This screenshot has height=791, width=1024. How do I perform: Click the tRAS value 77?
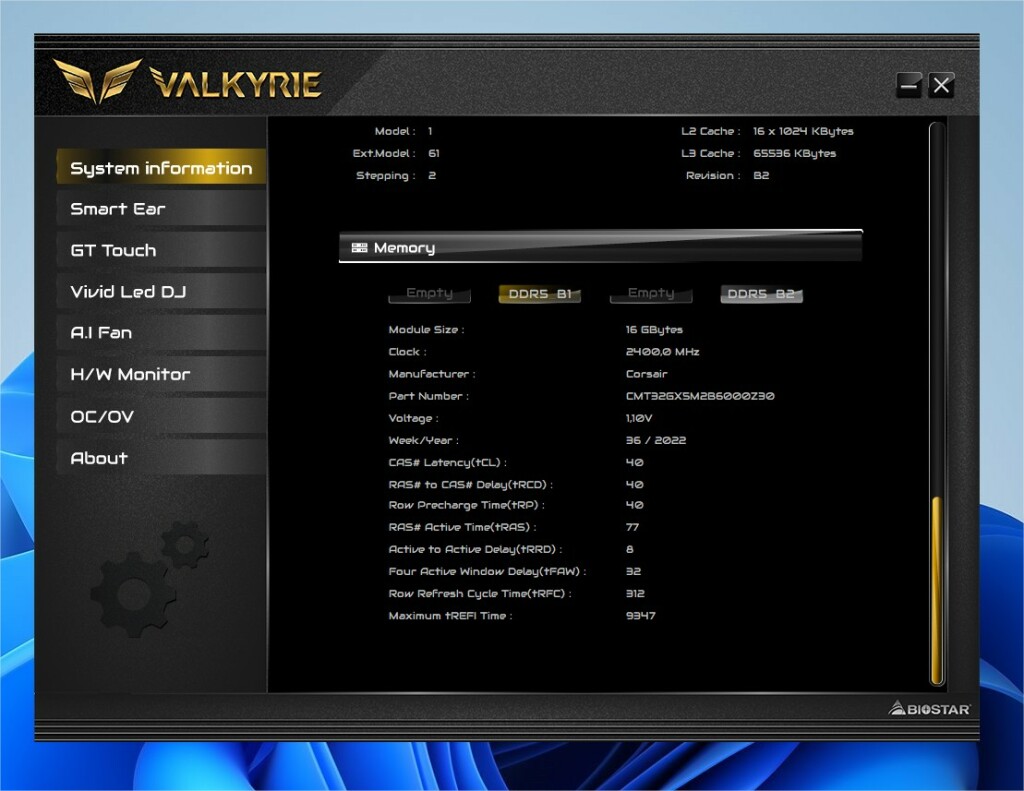tap(632, 527)
